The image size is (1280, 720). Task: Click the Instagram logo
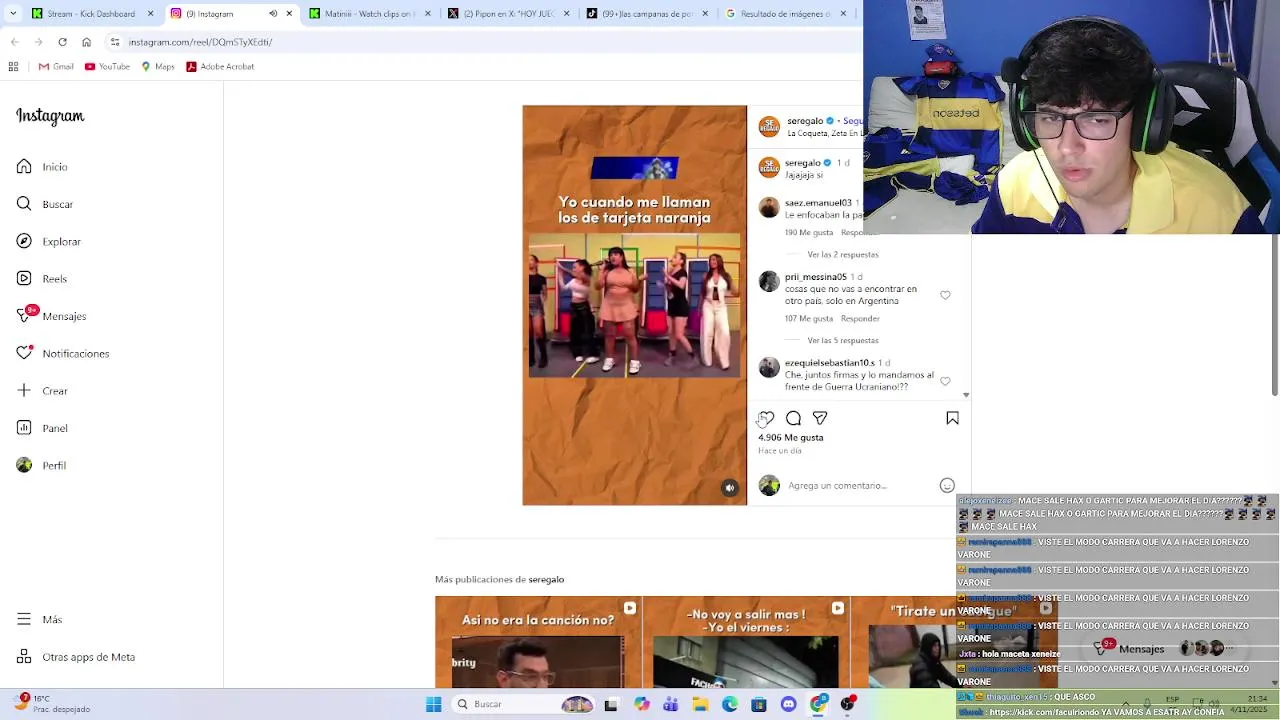(50, 116)
